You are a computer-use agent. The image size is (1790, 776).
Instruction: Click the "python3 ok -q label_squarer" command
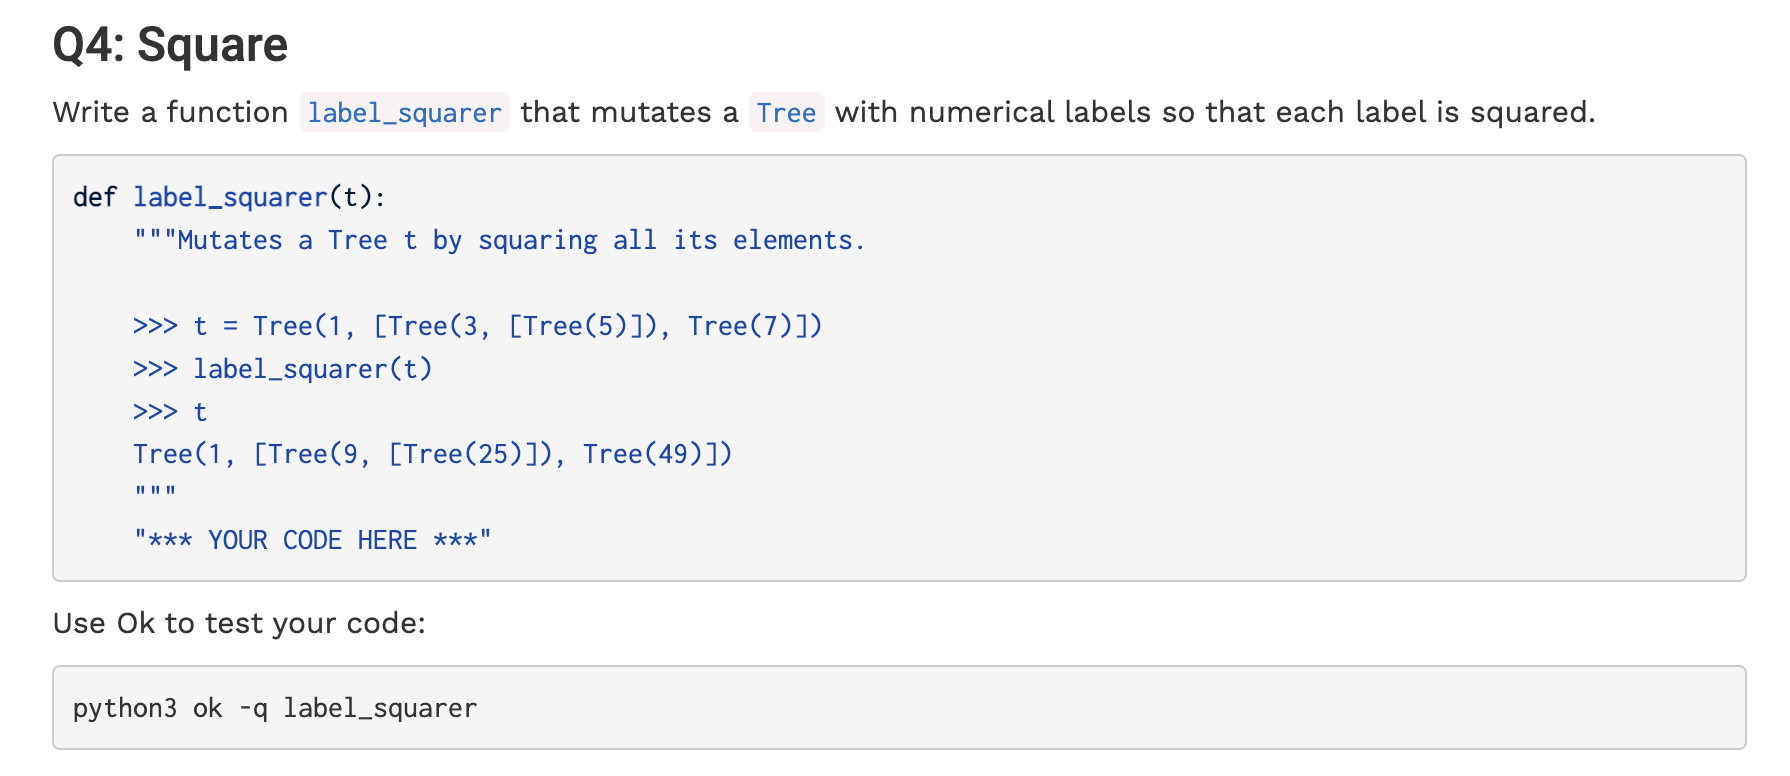click(275, 708)
